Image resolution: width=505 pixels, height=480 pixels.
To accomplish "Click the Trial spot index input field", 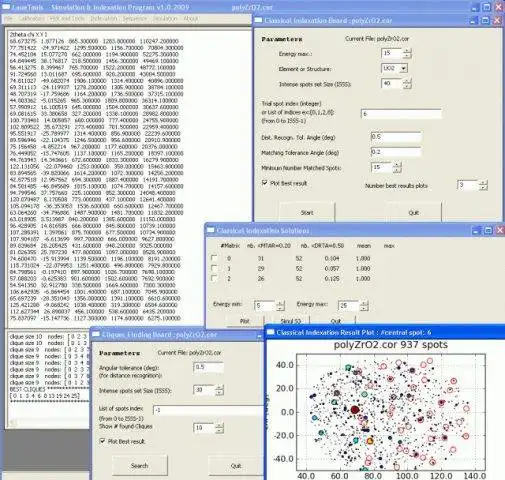I will 401,114.
